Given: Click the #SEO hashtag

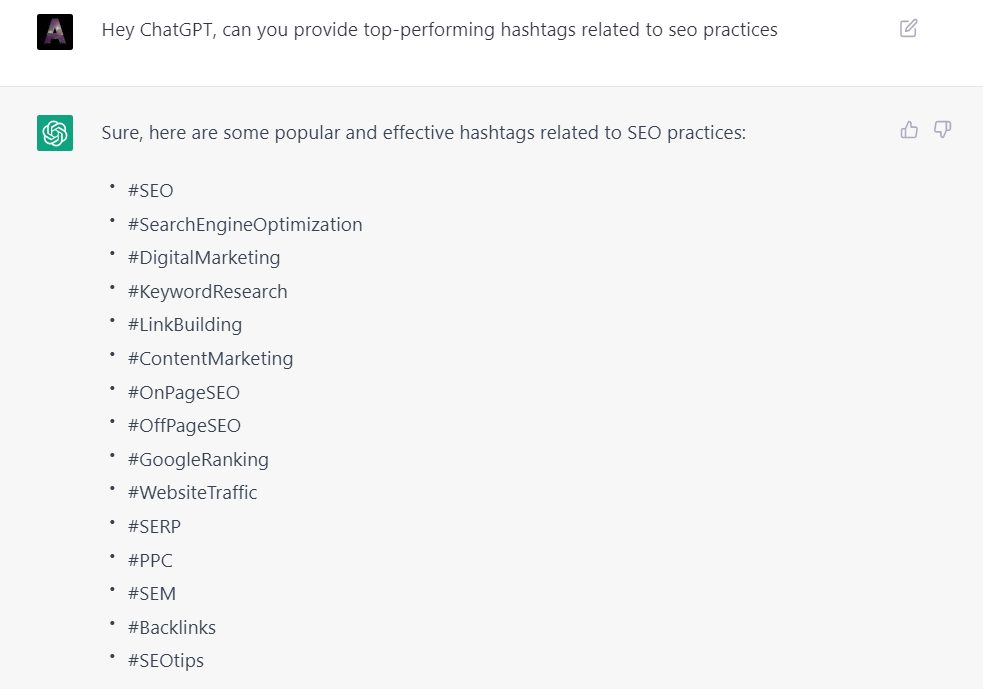Looking at the screenshot, I should (151, 191).
